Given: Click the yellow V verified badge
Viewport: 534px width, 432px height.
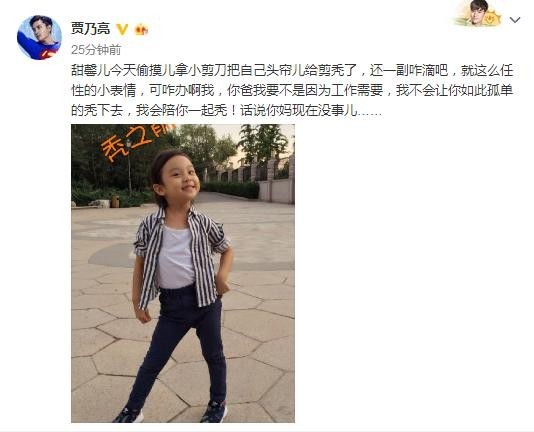Looking at the screenshot, I should tap(122, 29).
